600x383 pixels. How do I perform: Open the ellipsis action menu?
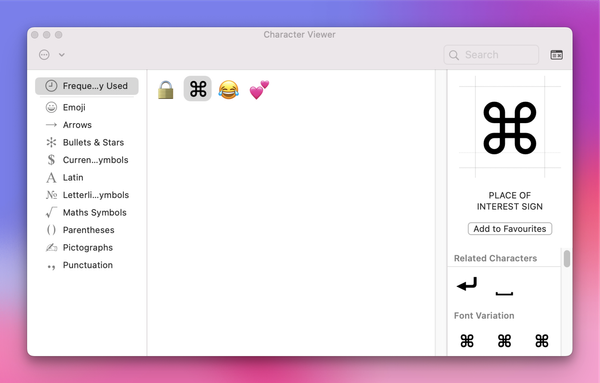click(44, 55)
